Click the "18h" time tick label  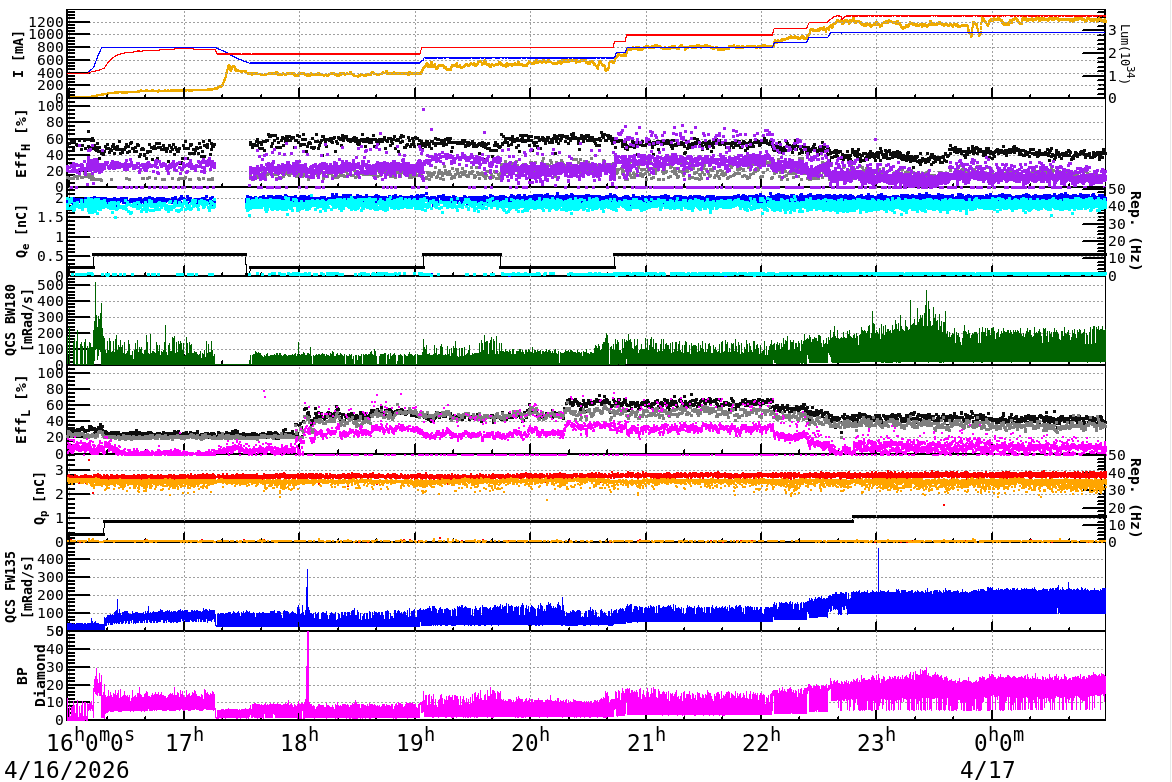pyautogui.click(x=300, y=742)
